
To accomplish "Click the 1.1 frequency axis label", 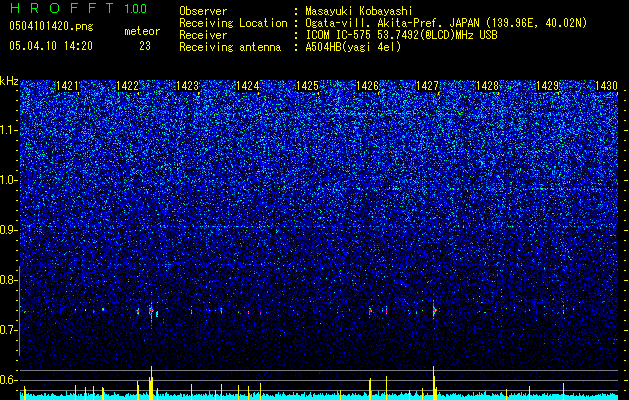I will [x=8, y=130].
